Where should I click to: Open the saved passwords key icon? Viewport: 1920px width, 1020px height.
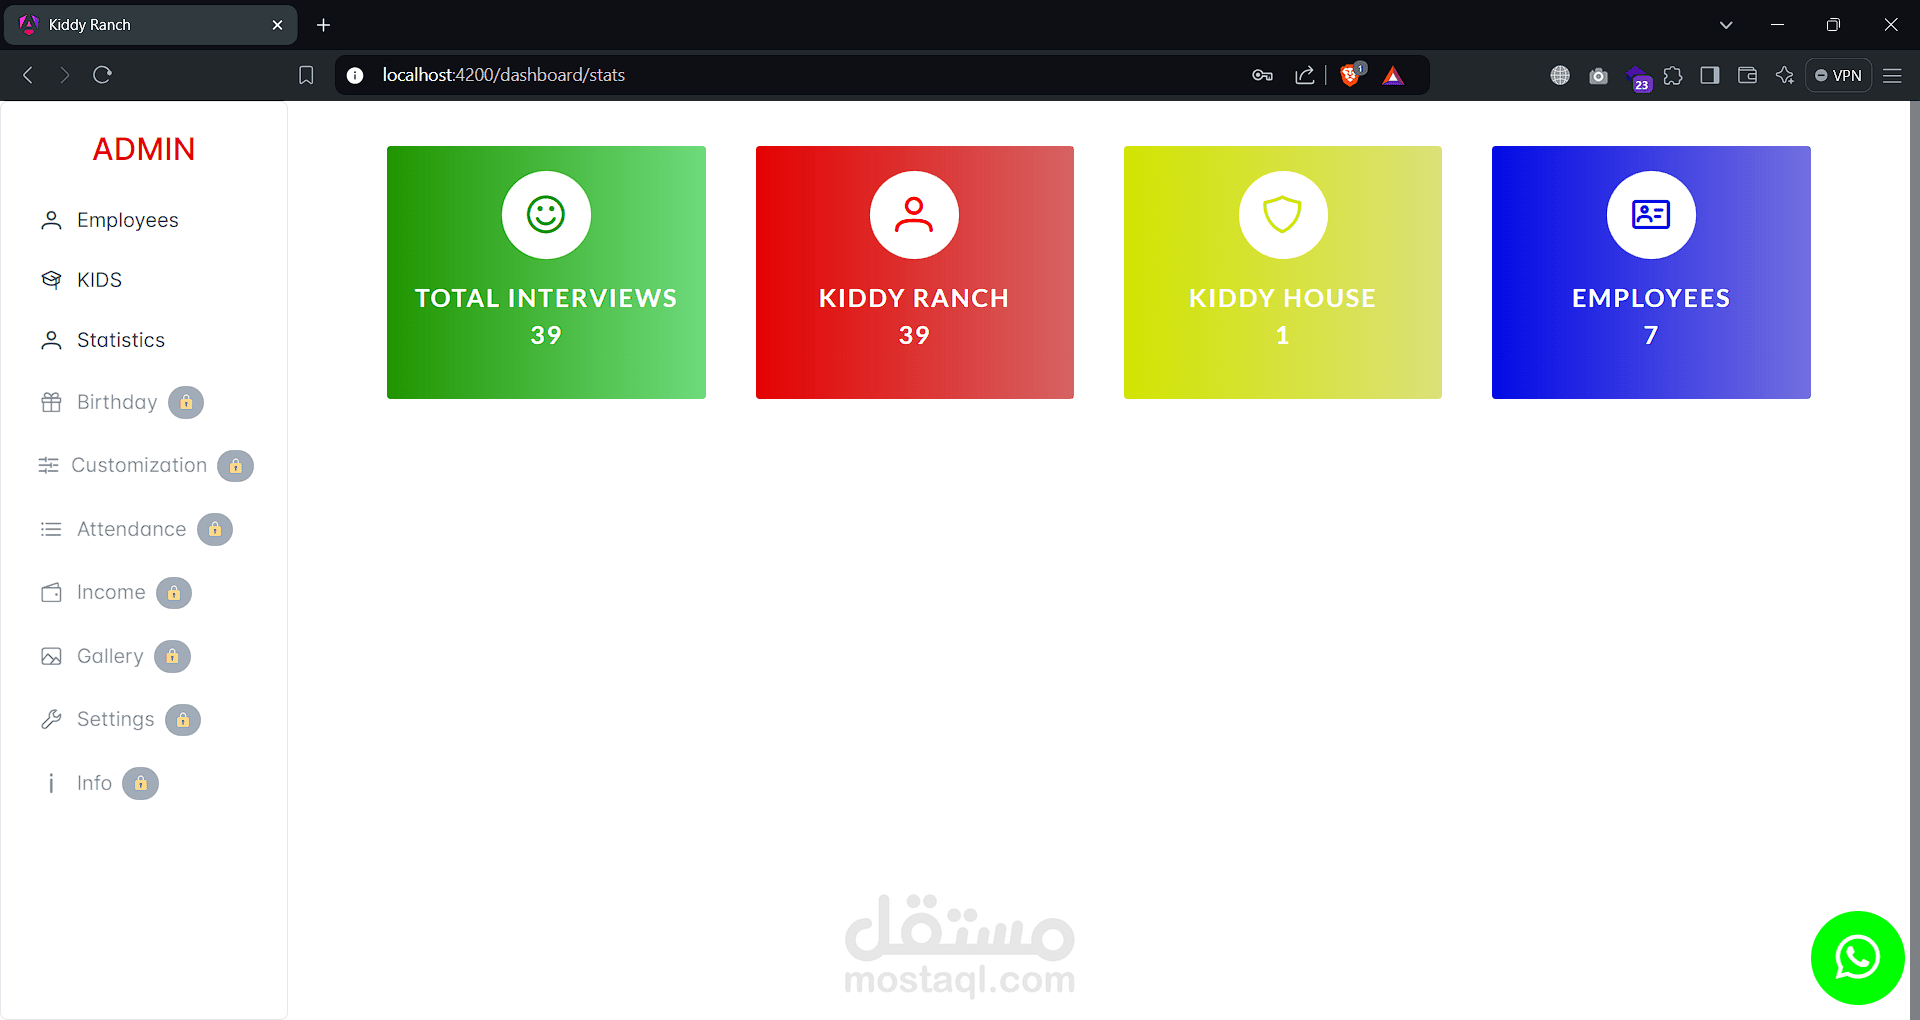(x=1262, y=75)
